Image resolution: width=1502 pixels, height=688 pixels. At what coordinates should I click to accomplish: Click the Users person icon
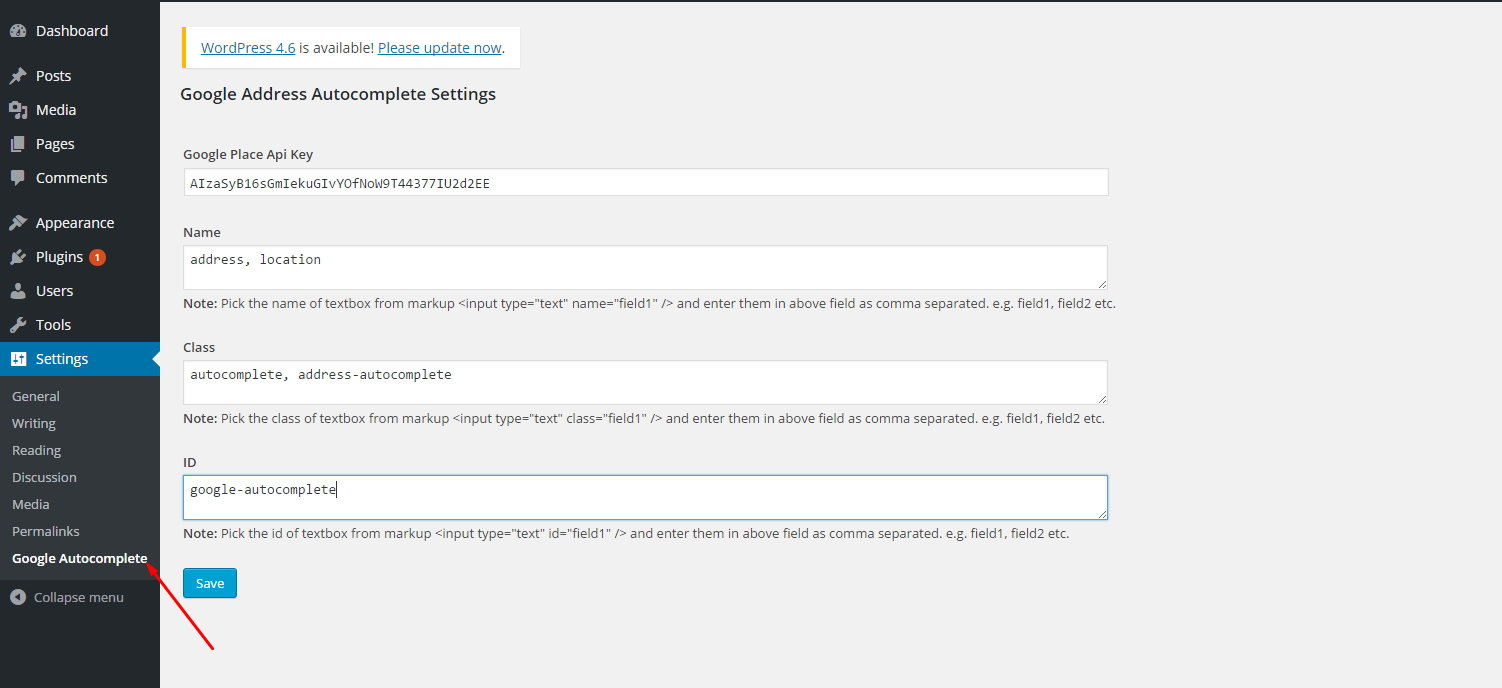[18, 291]
